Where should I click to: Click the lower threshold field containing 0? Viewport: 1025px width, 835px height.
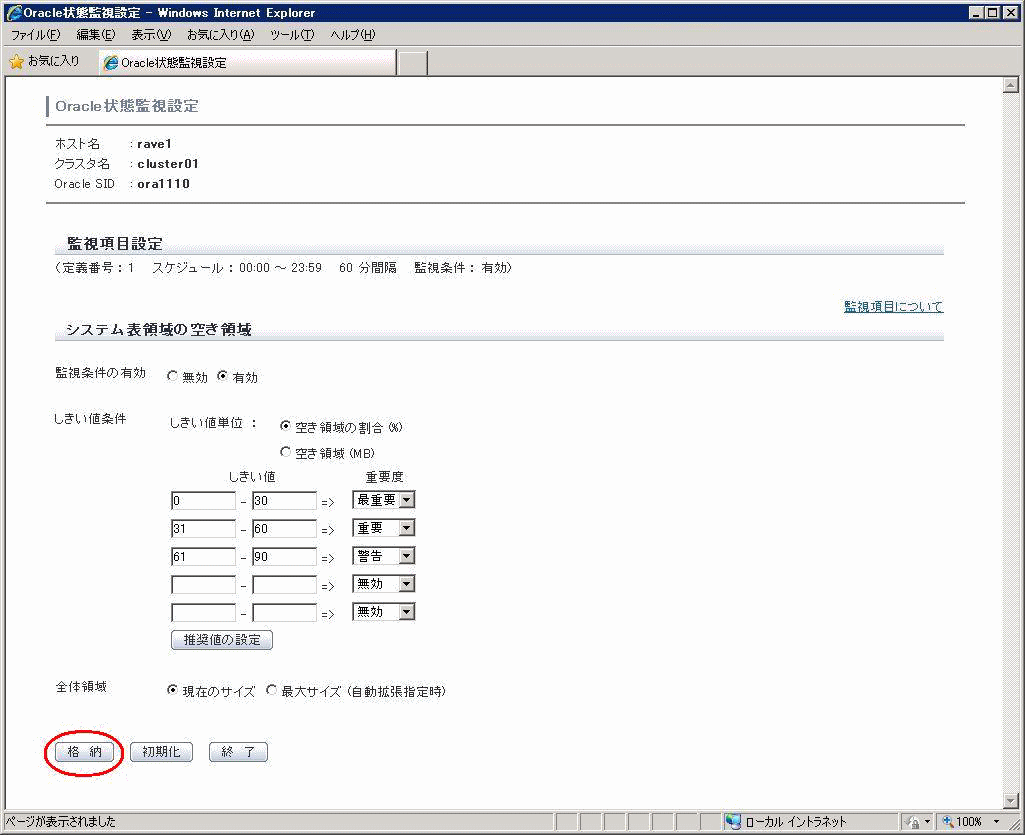[x=203, y=501]
